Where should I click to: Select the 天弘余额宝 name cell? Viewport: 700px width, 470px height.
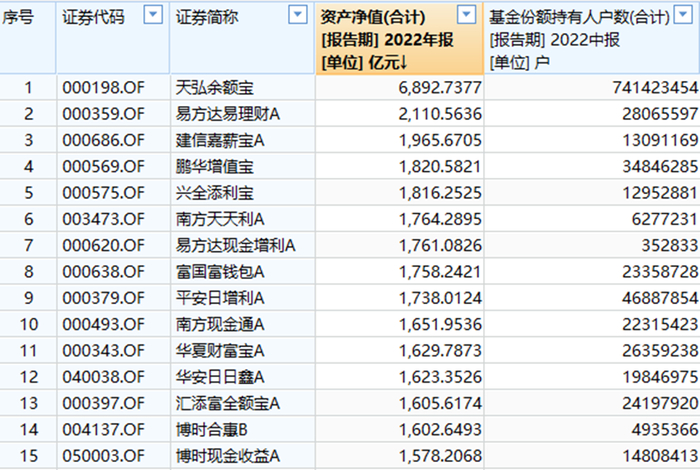click(242, 87)
